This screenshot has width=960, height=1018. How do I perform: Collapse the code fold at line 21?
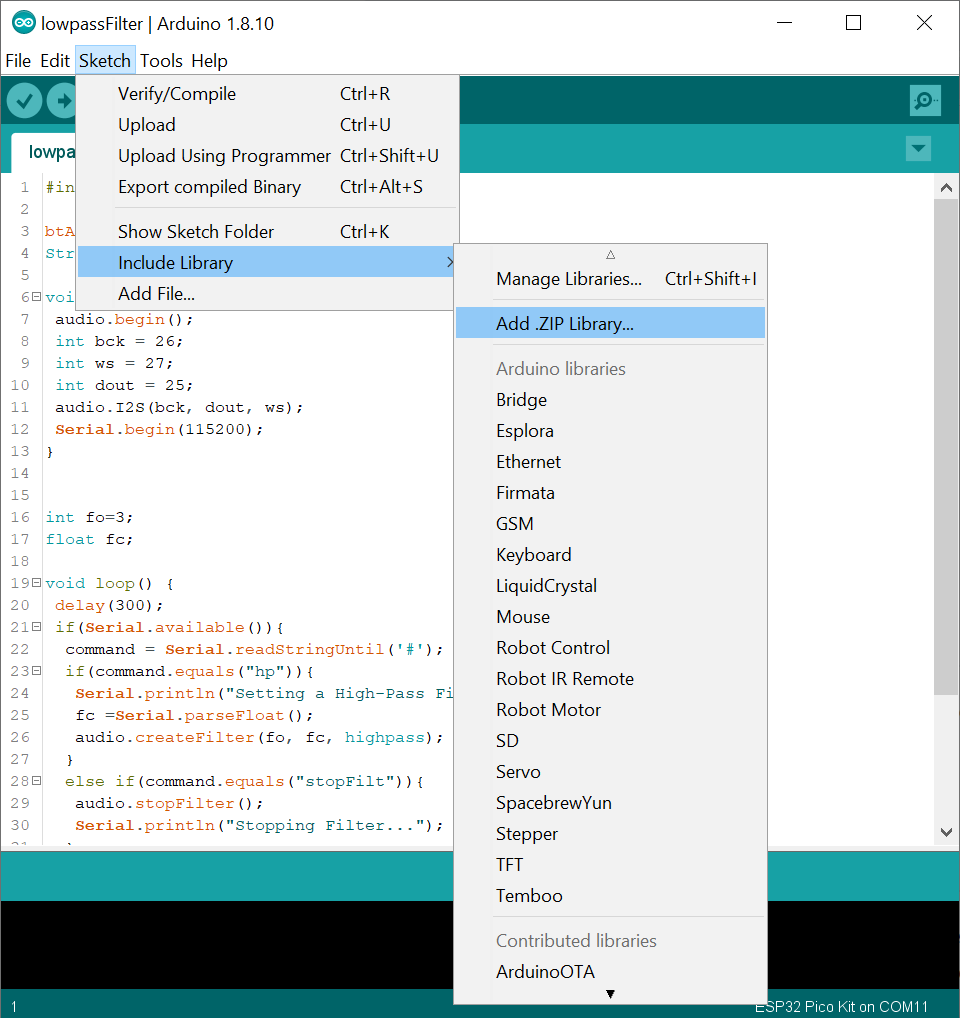click(36, 627)
